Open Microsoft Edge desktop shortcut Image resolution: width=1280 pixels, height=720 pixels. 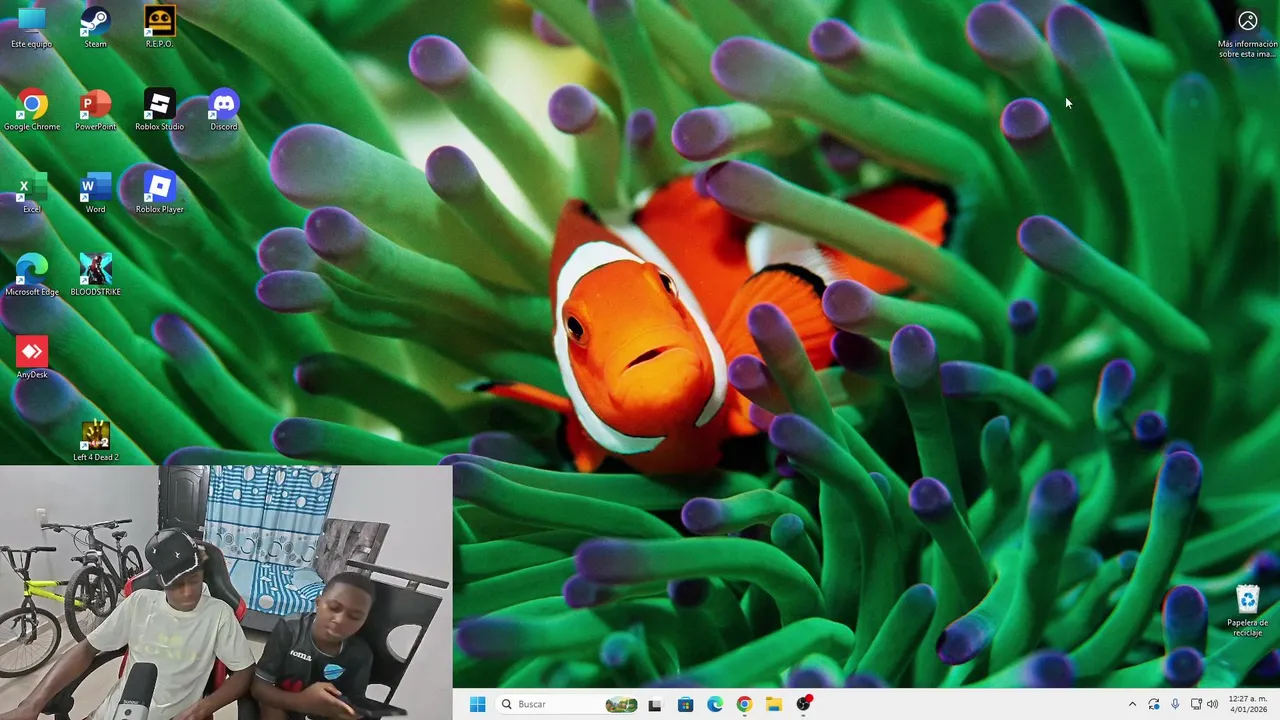32,275
